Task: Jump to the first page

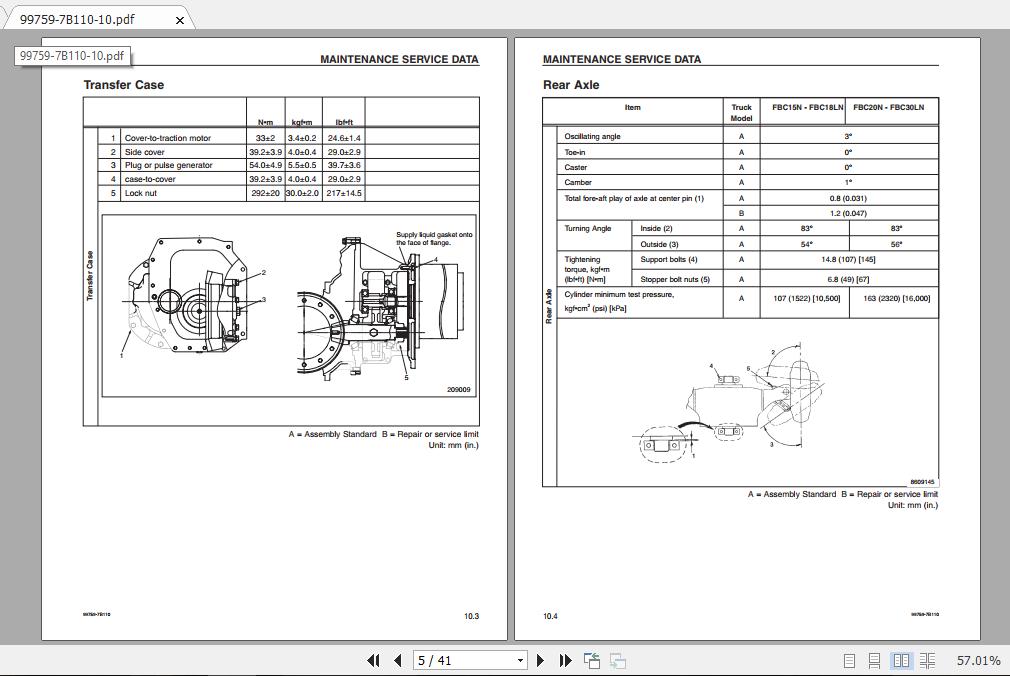Action: point(374,660)
